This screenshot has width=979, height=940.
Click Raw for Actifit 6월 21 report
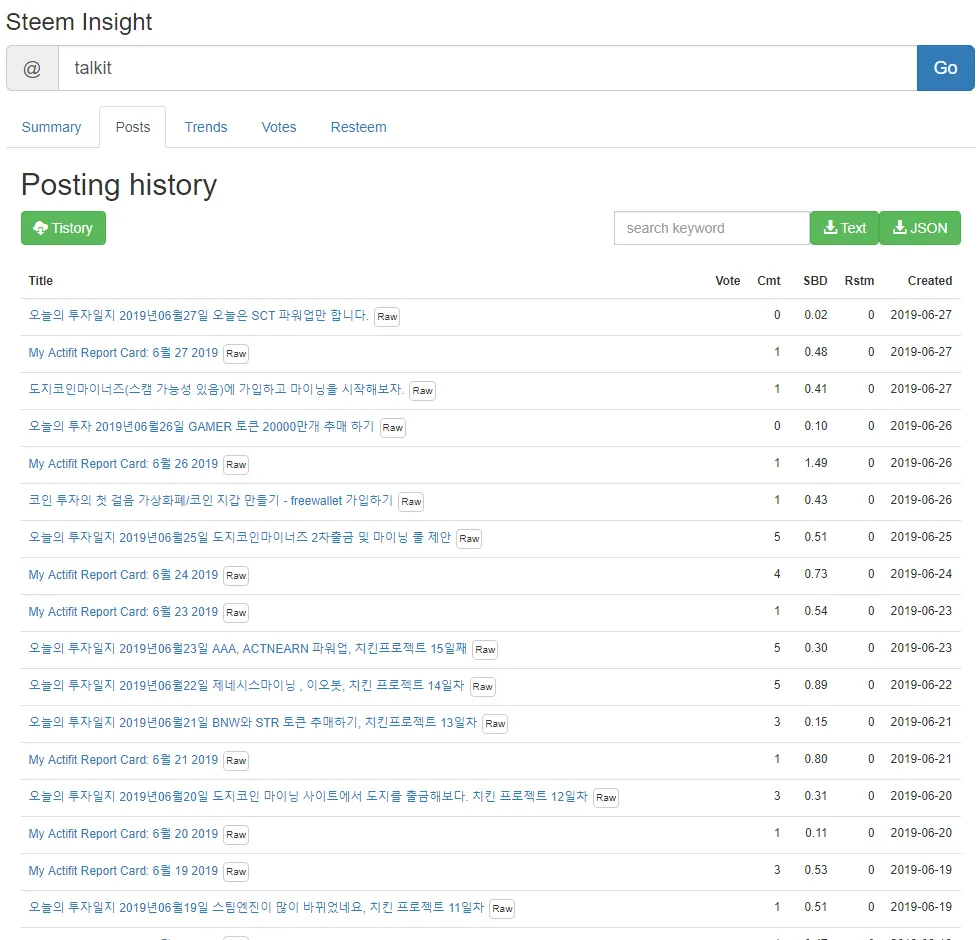pos(236,761)
